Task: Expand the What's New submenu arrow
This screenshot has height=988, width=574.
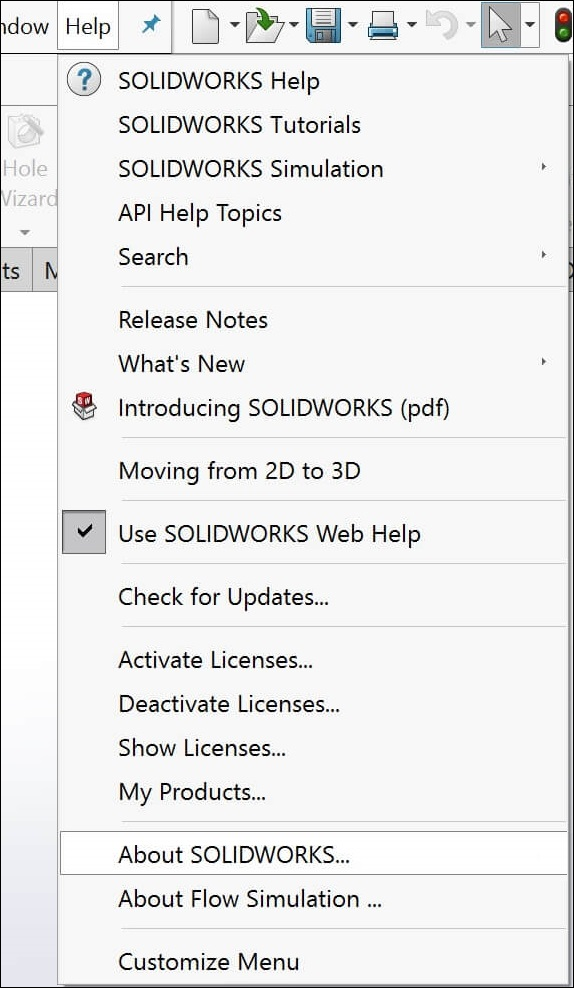Action: click(x=543, y=362)
